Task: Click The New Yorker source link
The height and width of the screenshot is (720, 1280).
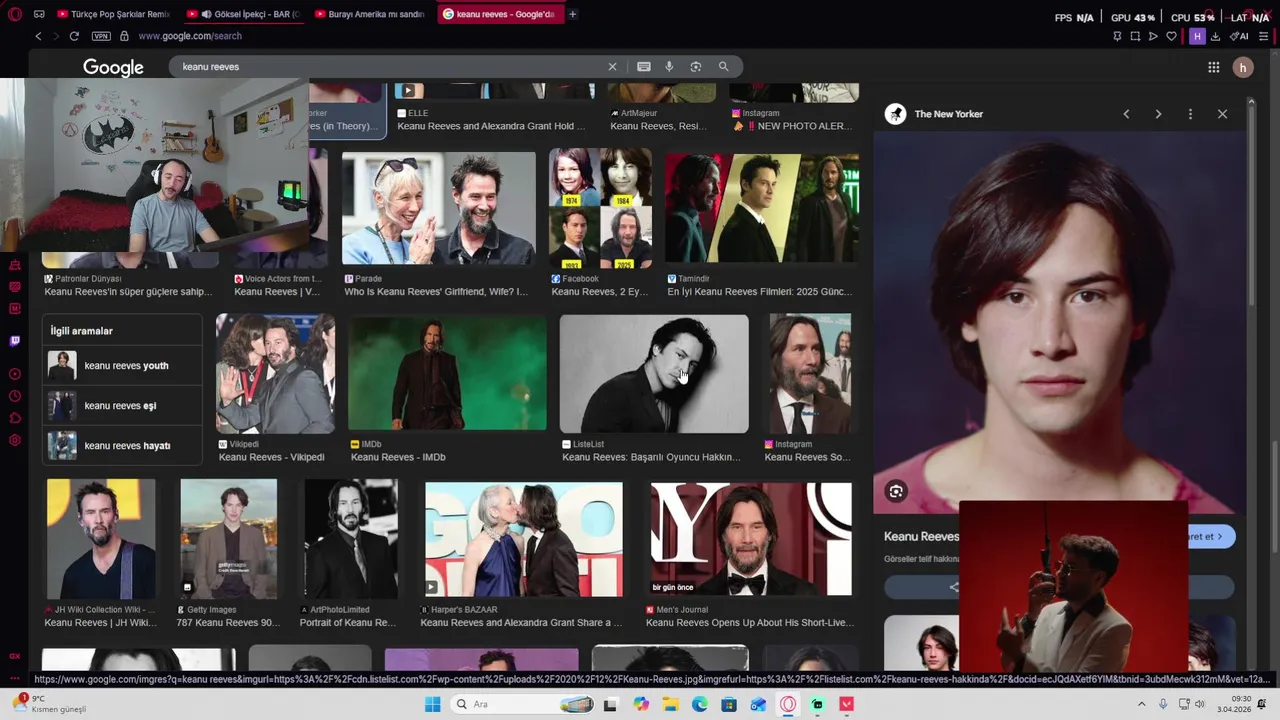Action: pos(948,114)
